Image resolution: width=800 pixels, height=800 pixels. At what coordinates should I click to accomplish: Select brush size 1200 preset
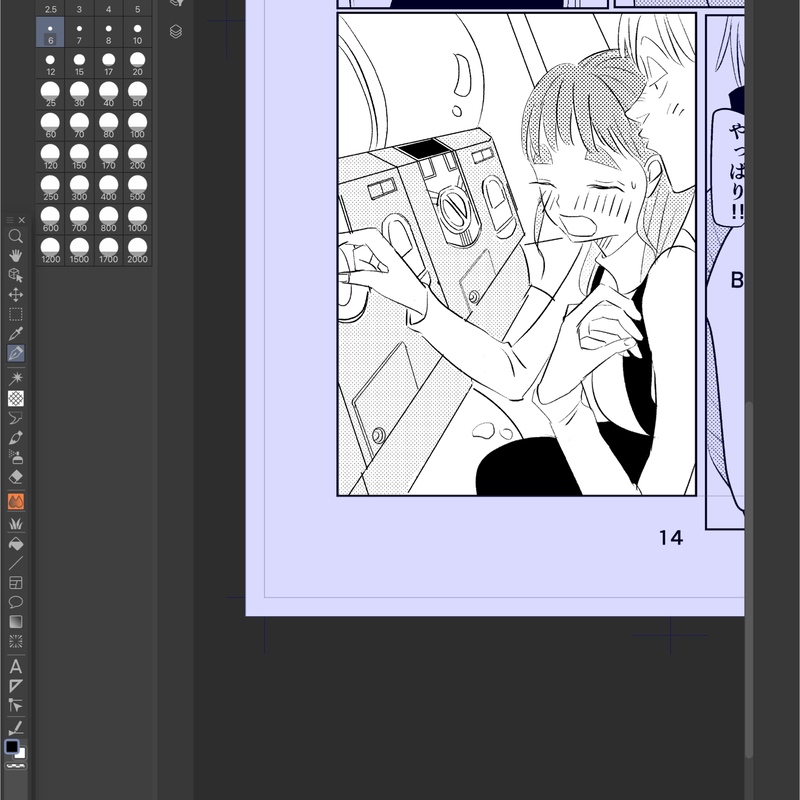pos(50,250)
